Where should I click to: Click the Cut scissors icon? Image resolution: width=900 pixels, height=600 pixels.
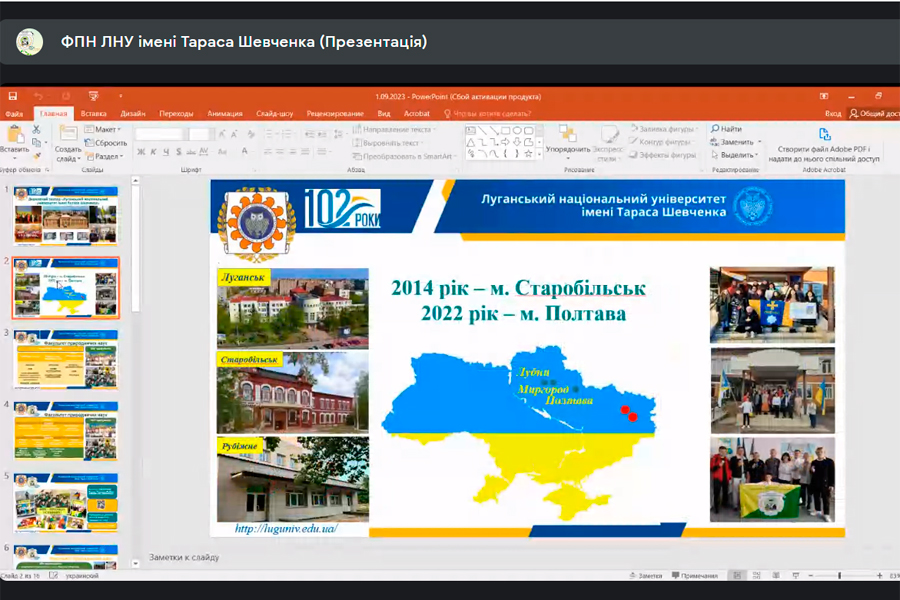(x=37, y=129)
